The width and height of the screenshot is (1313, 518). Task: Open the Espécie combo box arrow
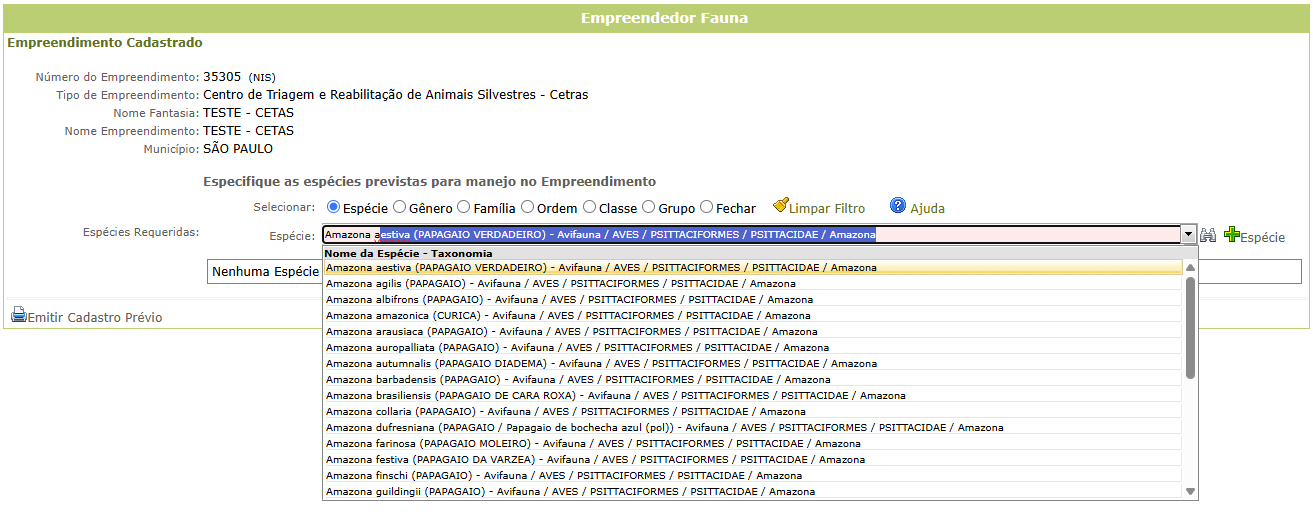(x=1188, y=235)
